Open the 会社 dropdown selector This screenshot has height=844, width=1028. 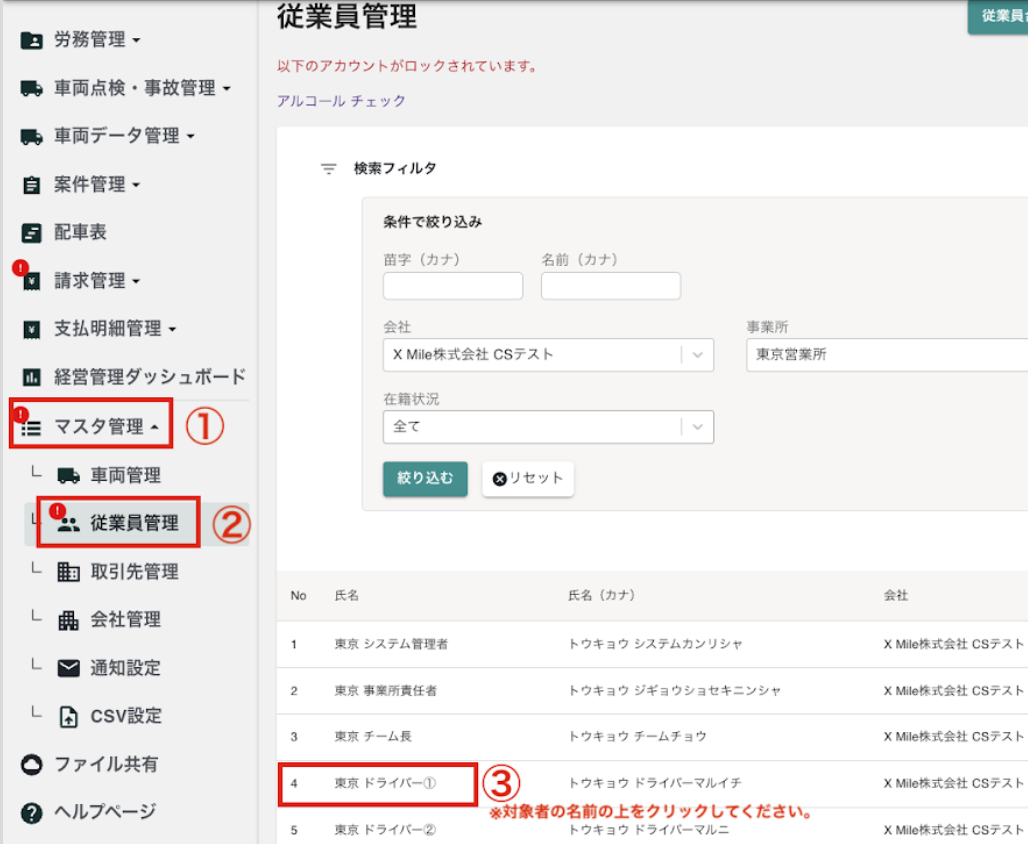point(547,355)
